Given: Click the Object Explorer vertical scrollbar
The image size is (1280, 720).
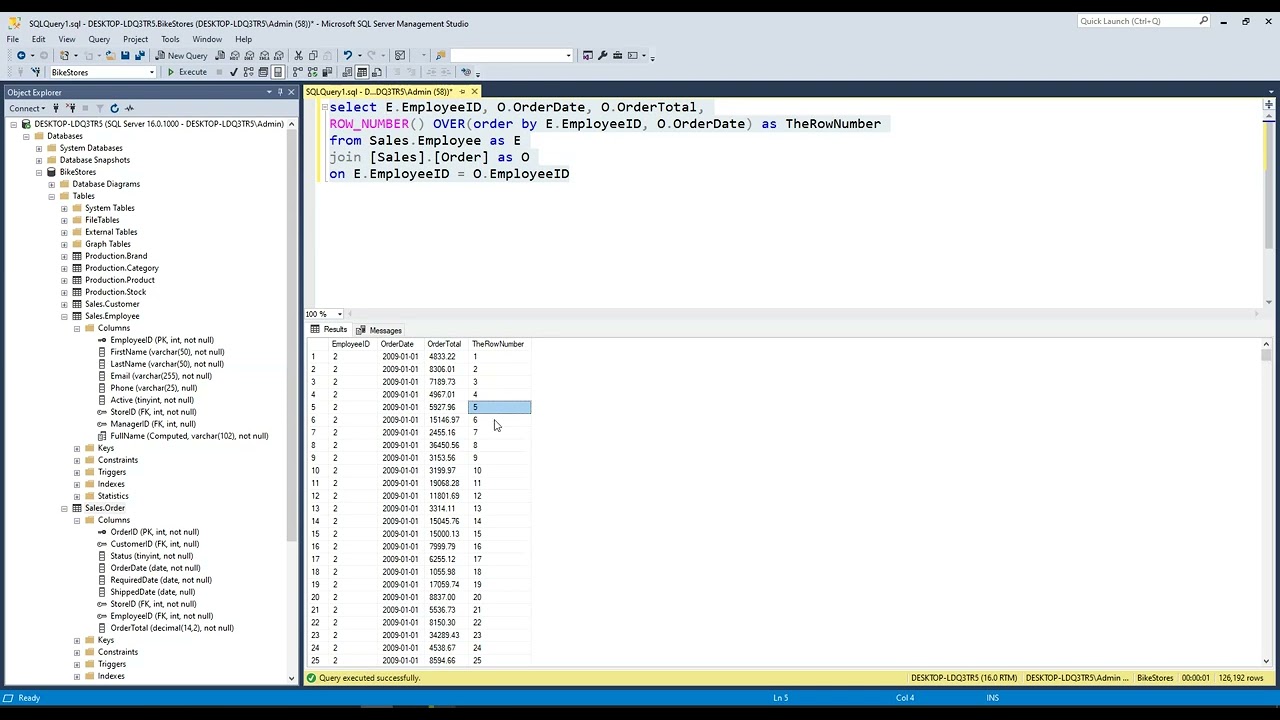Looking at the screenshot, I should [291, 400].
